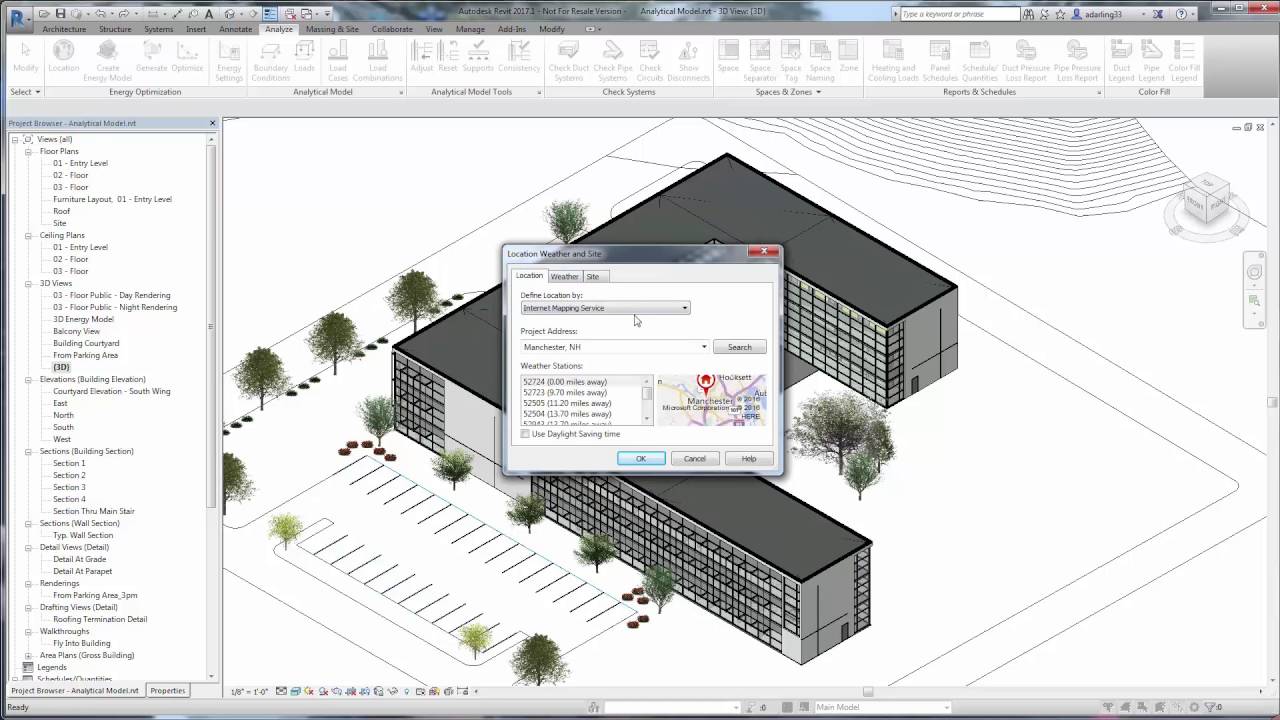Viewport: 1280px width, 720px height.
Task: Select the Zone tool
Action: (x=848, y=57)
